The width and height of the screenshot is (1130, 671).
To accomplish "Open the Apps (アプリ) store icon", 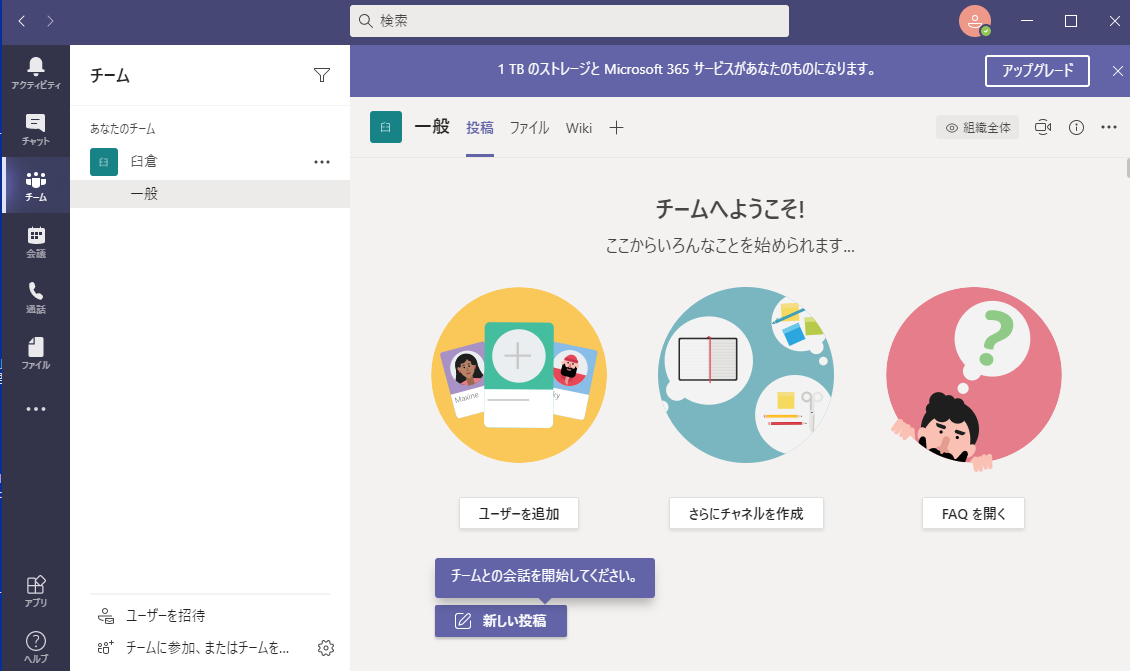I will pyautogui.click(x=36, y=590).
